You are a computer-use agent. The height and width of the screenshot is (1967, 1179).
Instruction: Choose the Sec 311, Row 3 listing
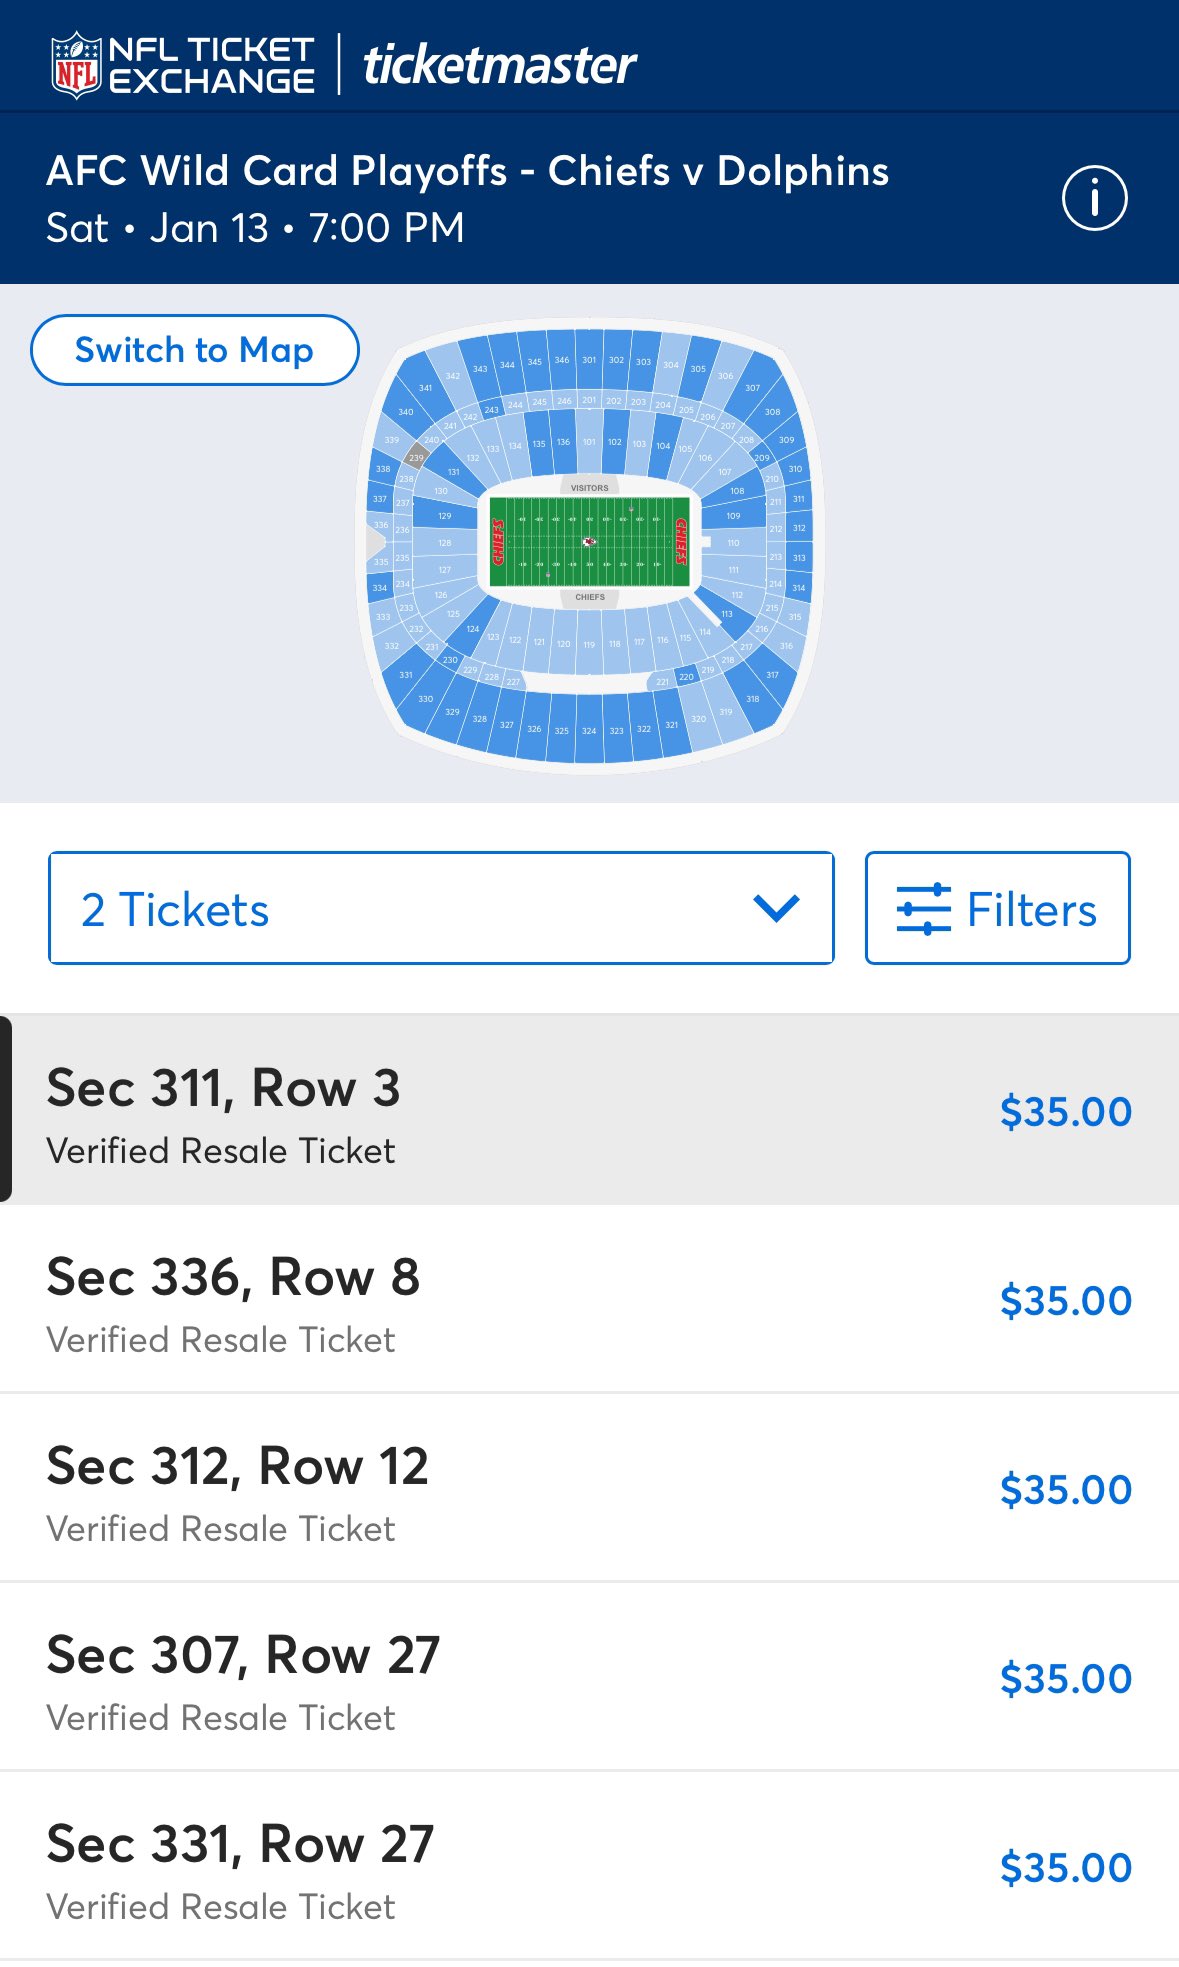click(x=589, y=1110)
